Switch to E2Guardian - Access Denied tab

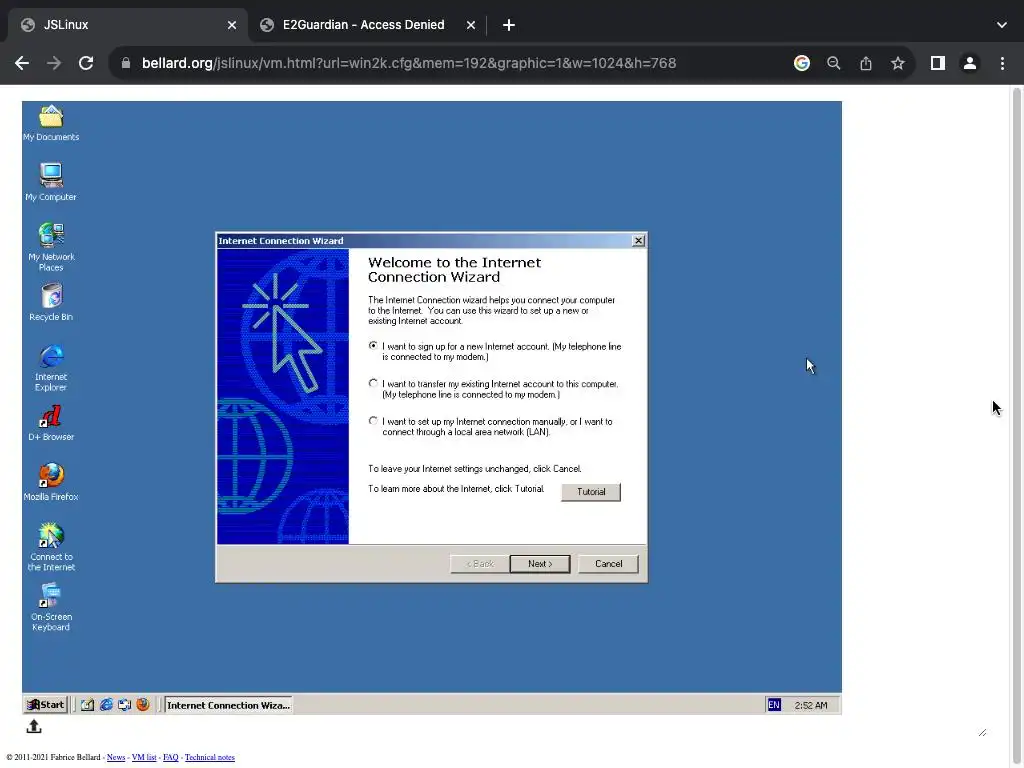tap(368, 25)
